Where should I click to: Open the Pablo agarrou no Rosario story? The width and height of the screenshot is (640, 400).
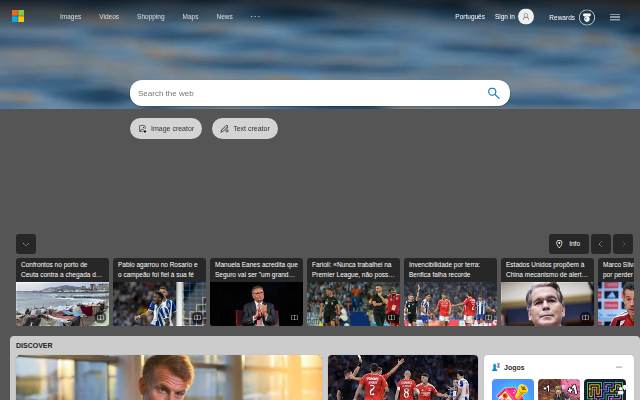[160, 292]
